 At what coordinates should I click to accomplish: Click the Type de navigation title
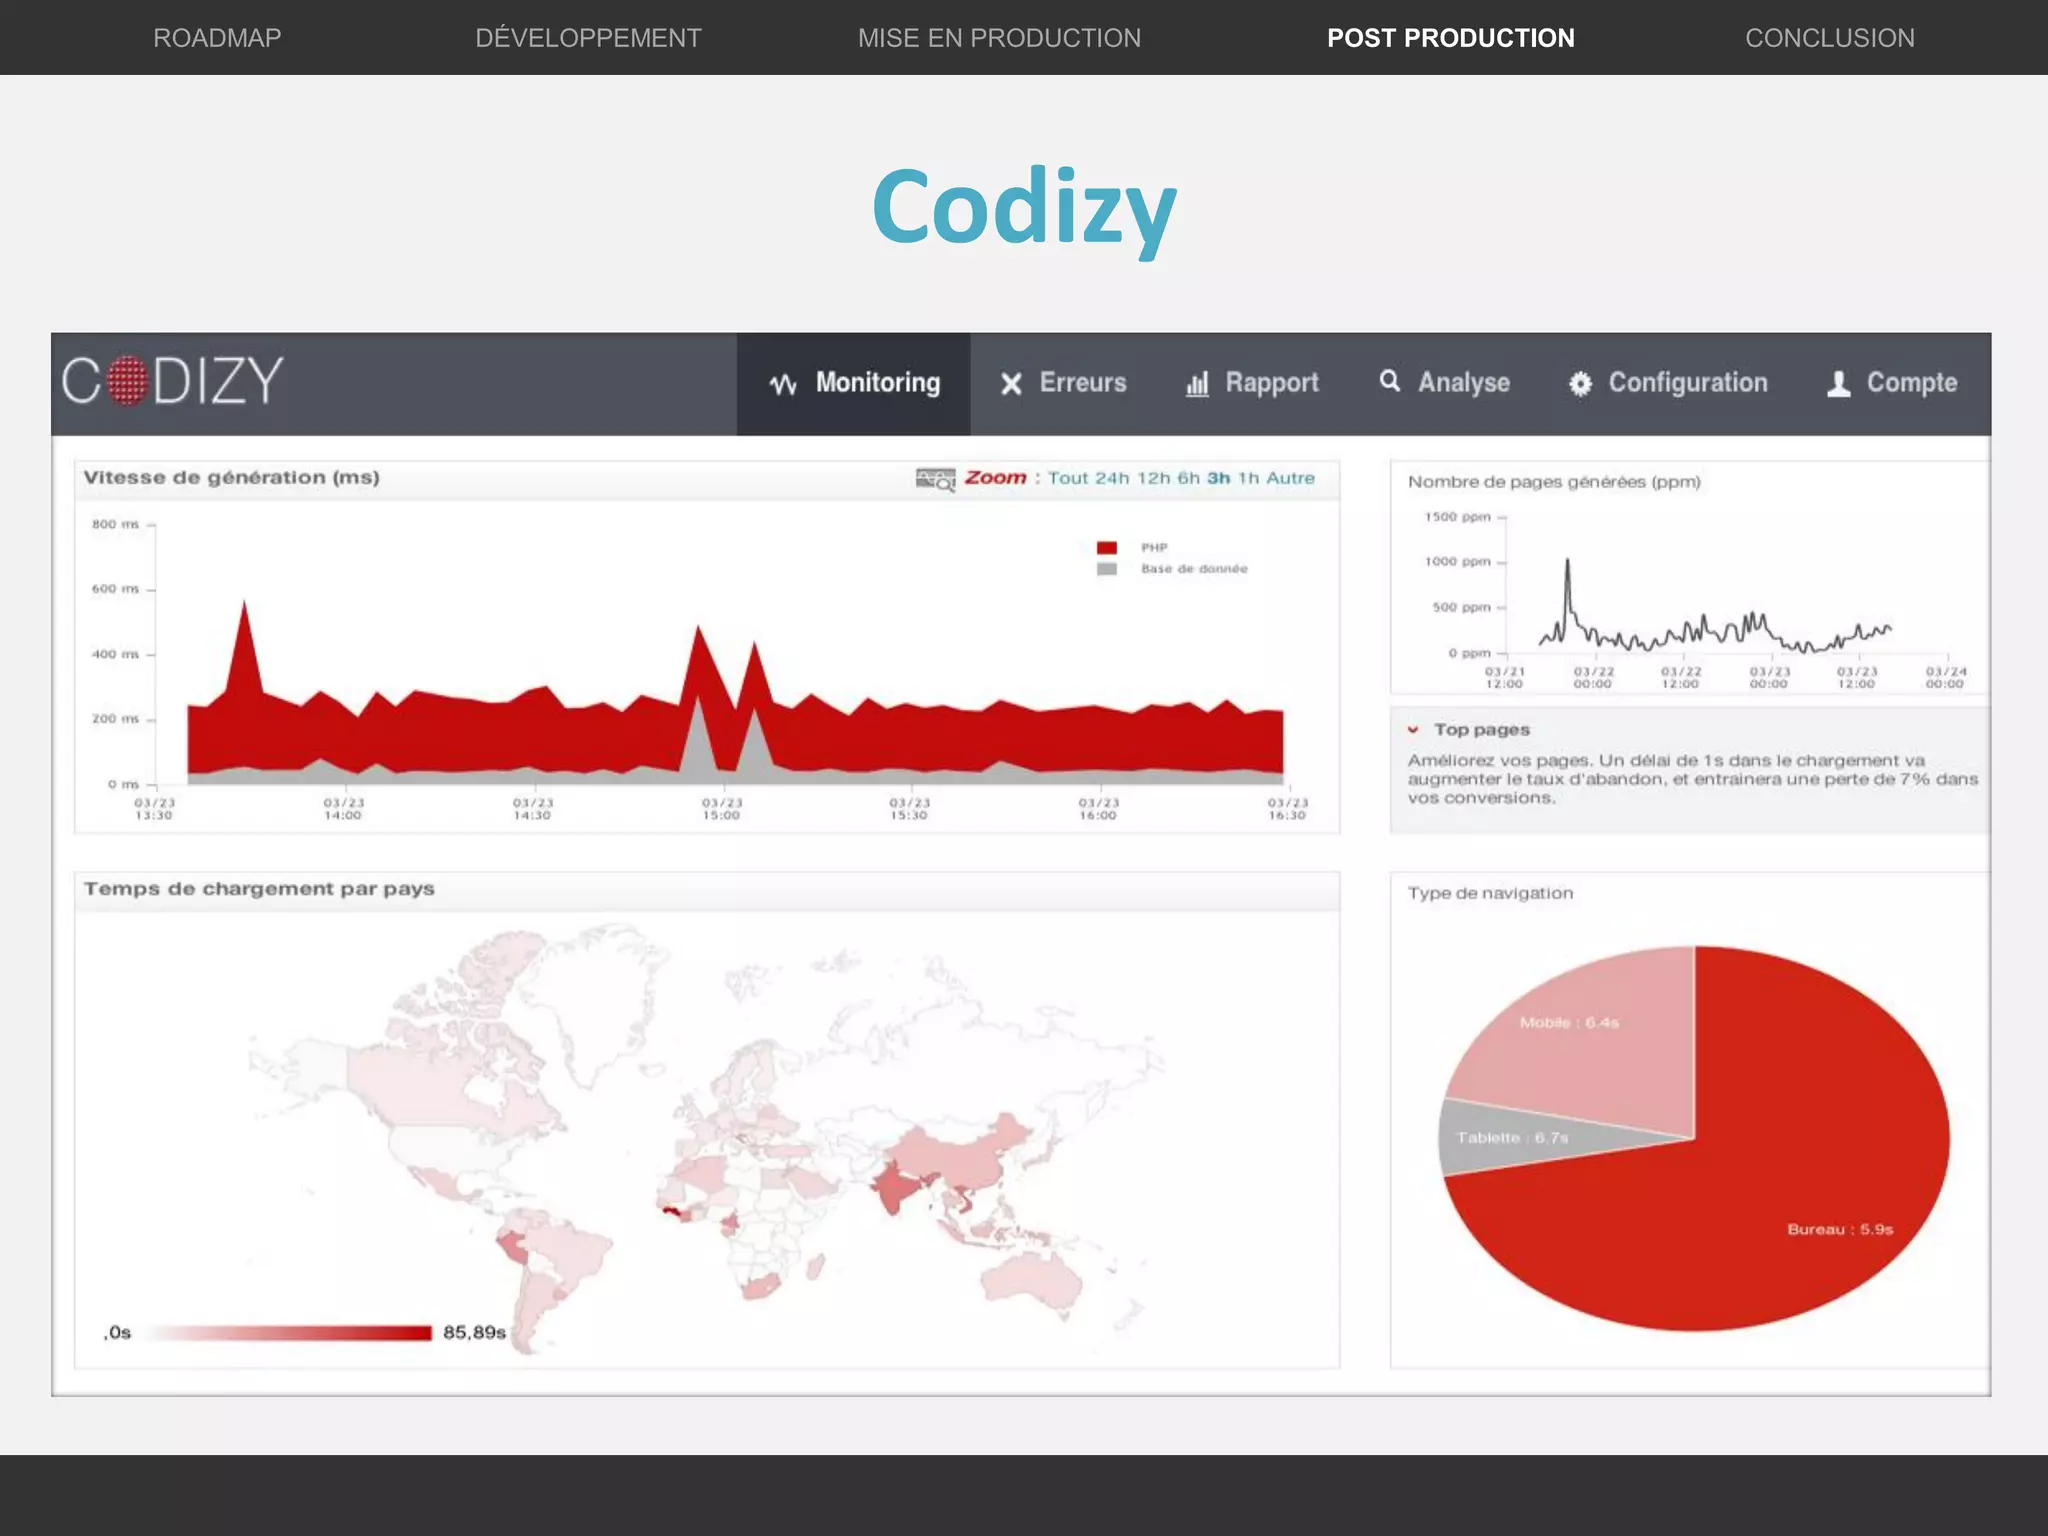point(1490,893)
